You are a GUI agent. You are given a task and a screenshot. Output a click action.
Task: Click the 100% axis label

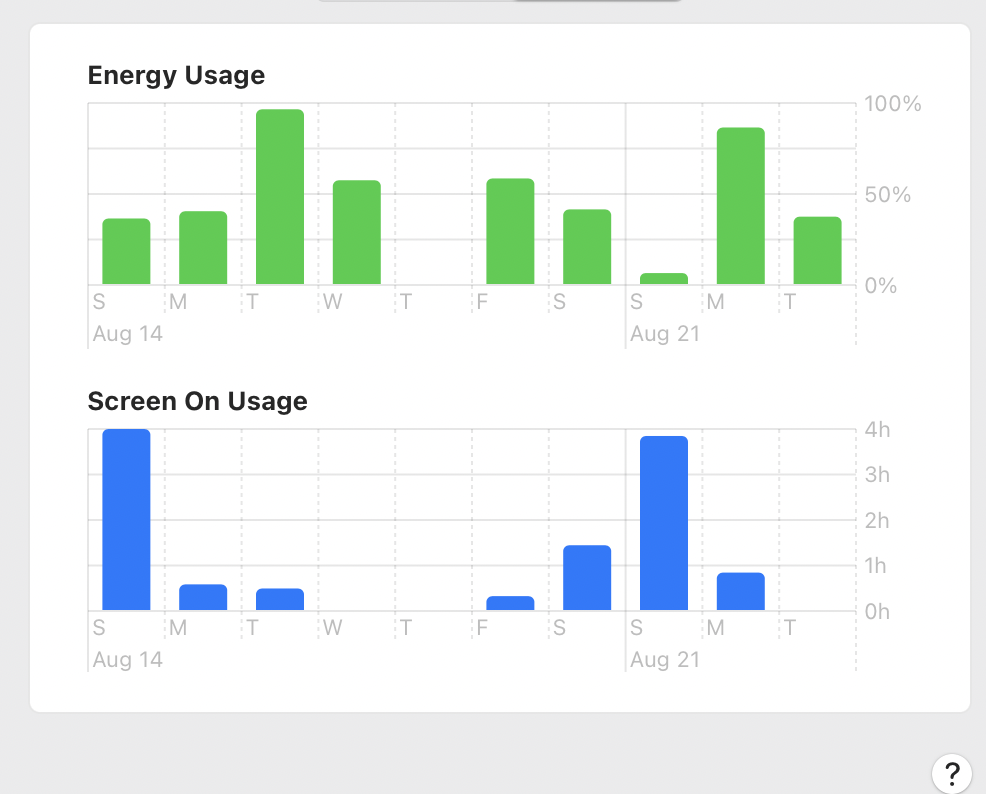890,103
